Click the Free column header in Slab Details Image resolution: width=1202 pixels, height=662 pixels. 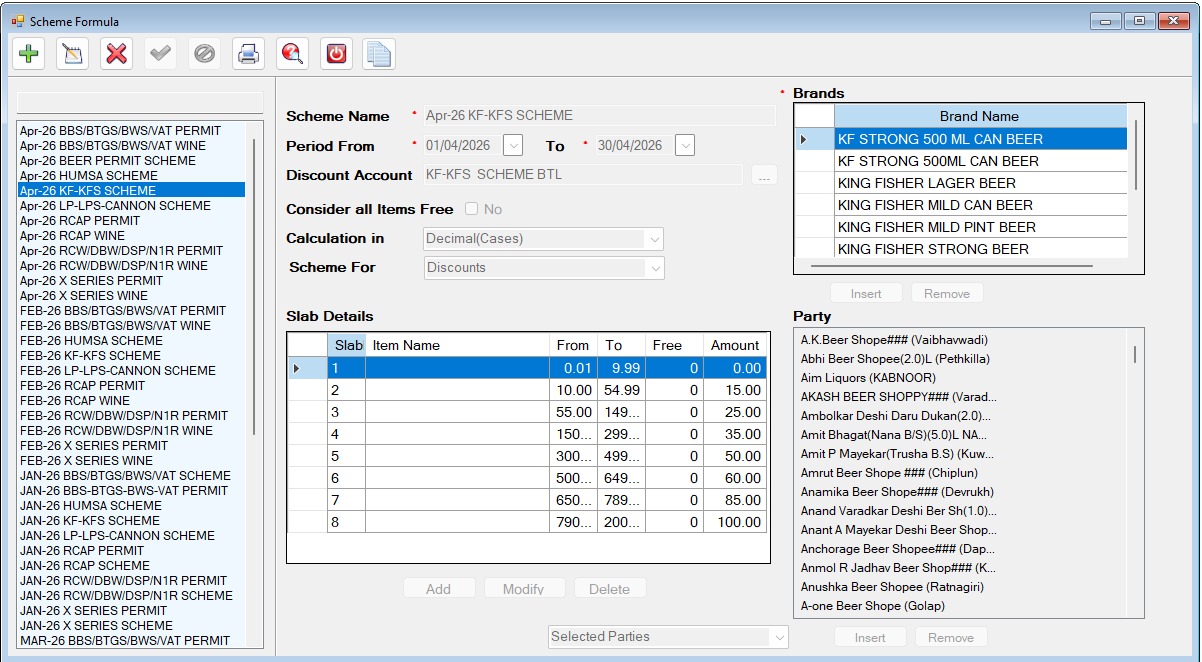[x=674, y=345]
